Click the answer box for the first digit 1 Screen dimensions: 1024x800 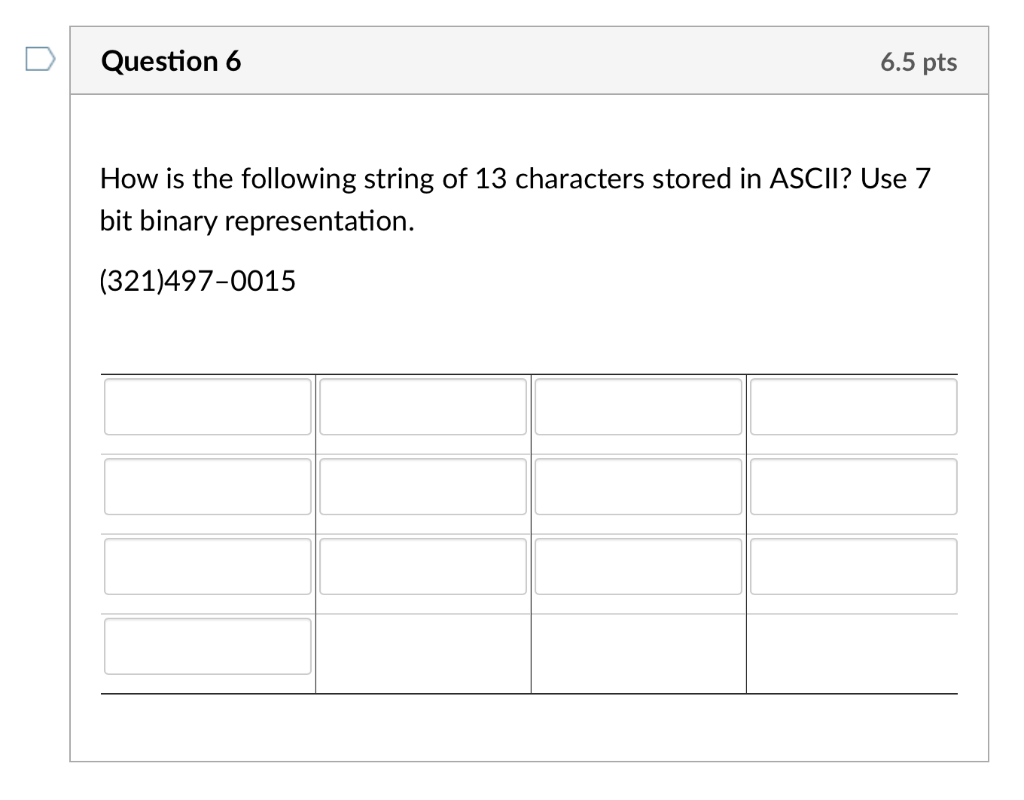coord(853,407)
